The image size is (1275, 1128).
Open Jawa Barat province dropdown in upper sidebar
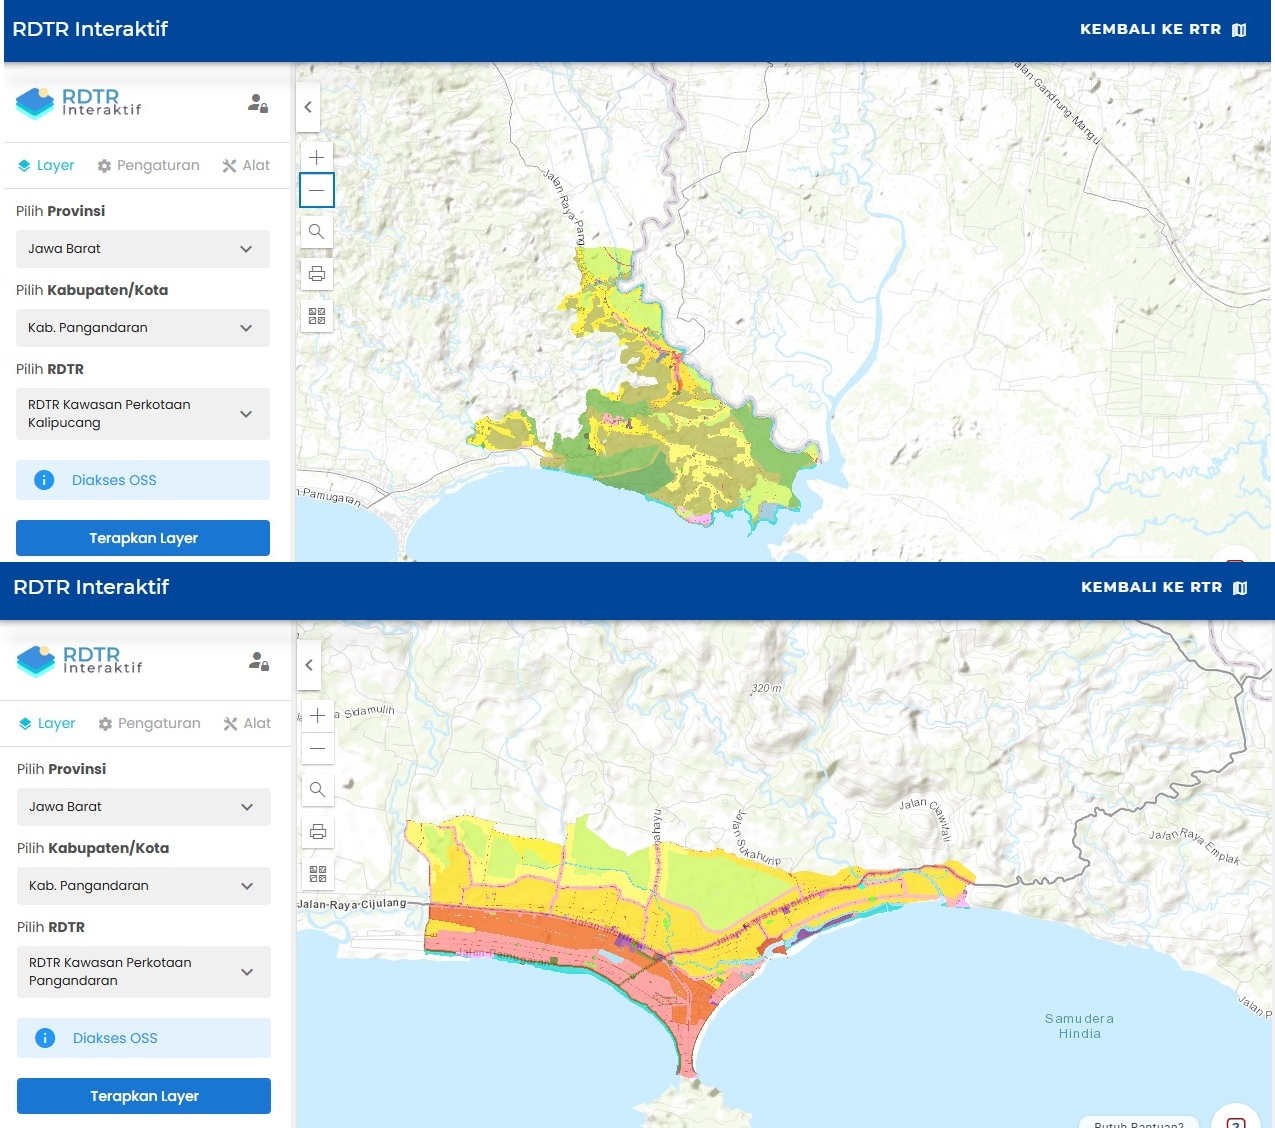click(x=143, y=249)
